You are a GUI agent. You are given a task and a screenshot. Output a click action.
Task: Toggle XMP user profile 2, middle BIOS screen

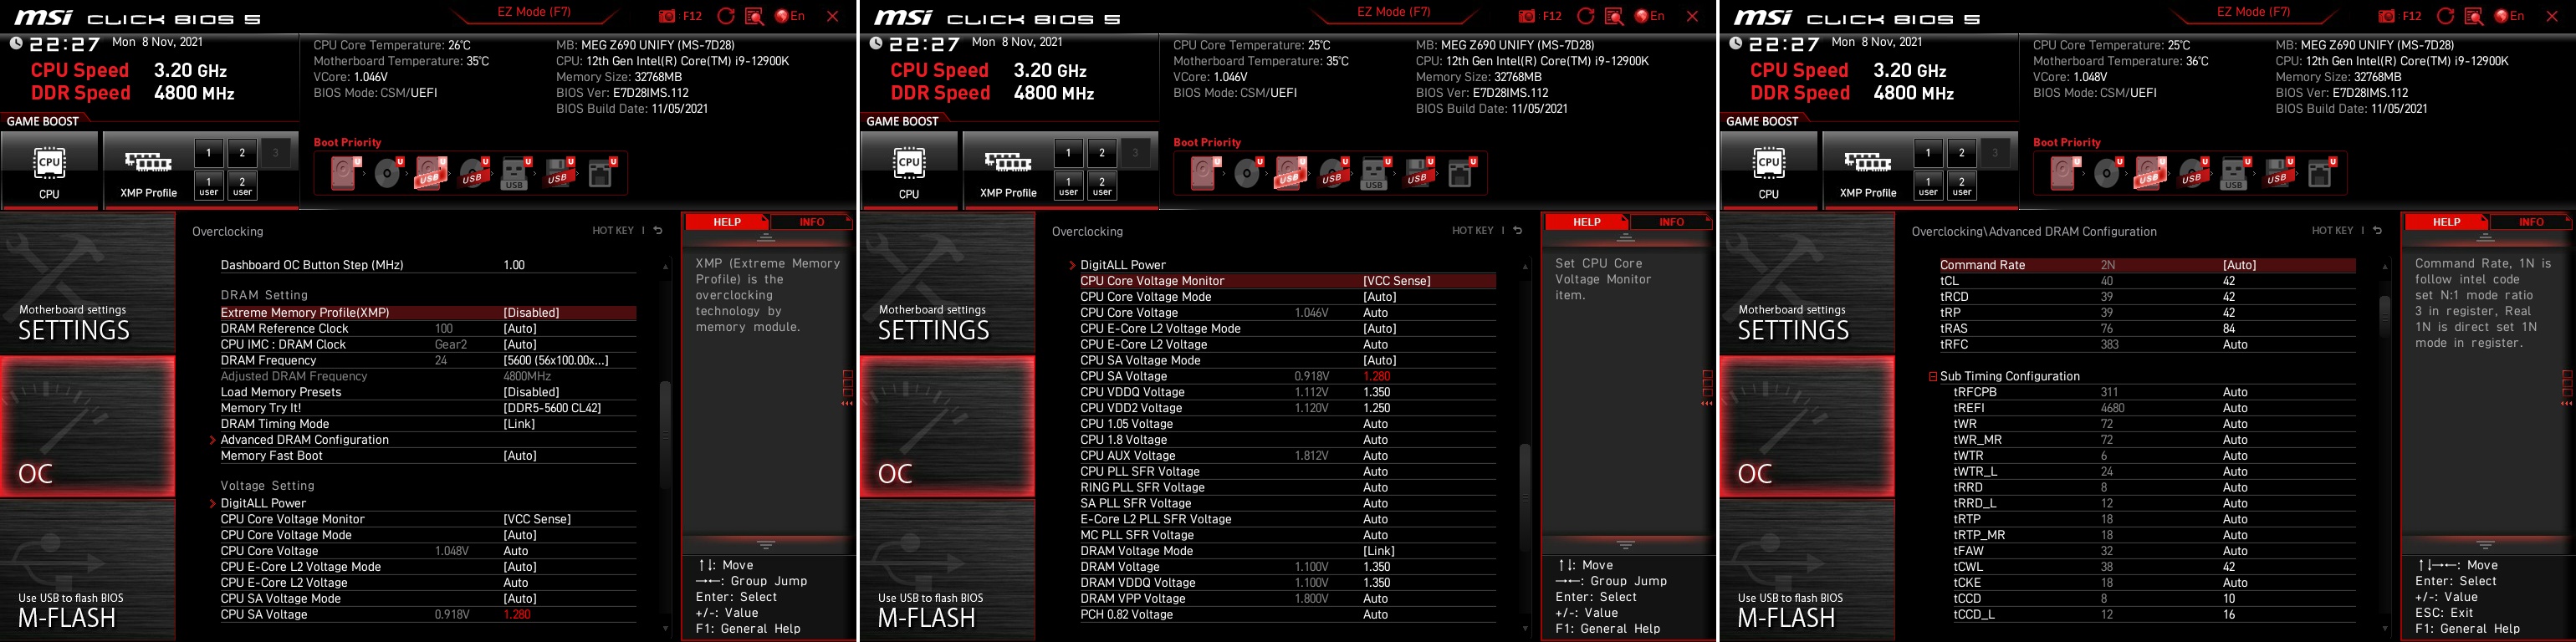[1102, 186]
